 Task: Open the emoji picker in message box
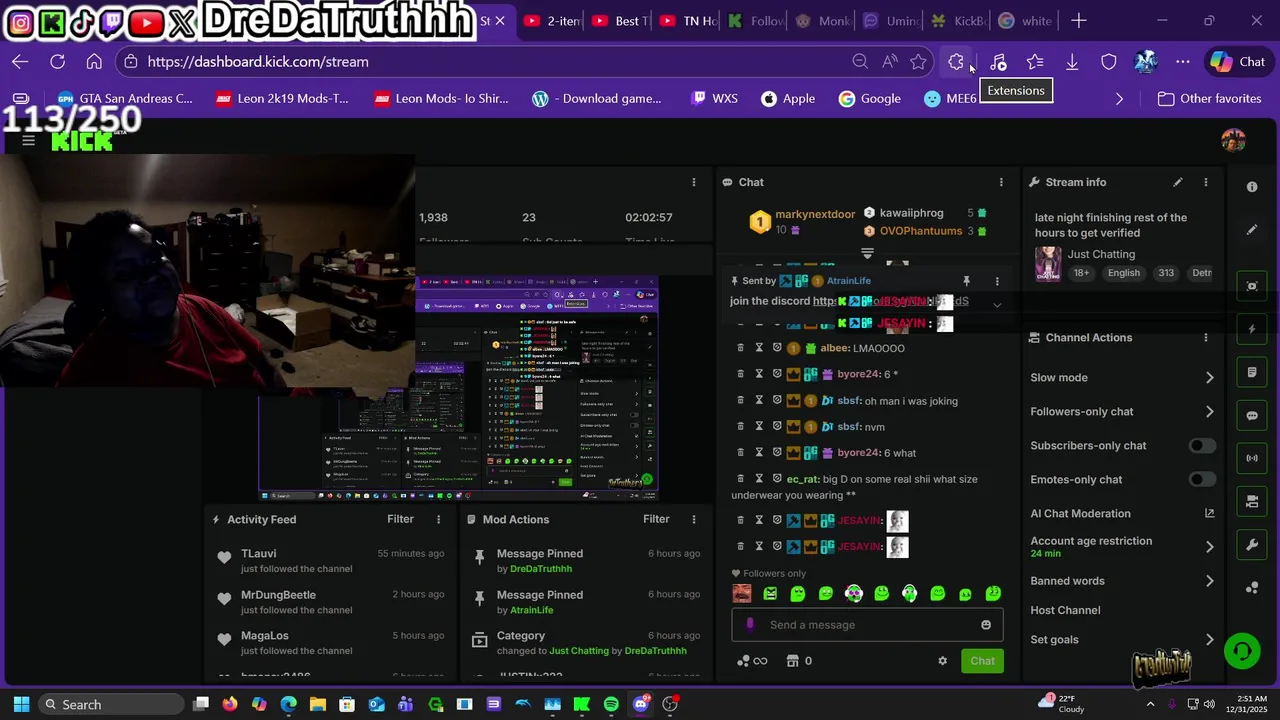tap(986, 625)
